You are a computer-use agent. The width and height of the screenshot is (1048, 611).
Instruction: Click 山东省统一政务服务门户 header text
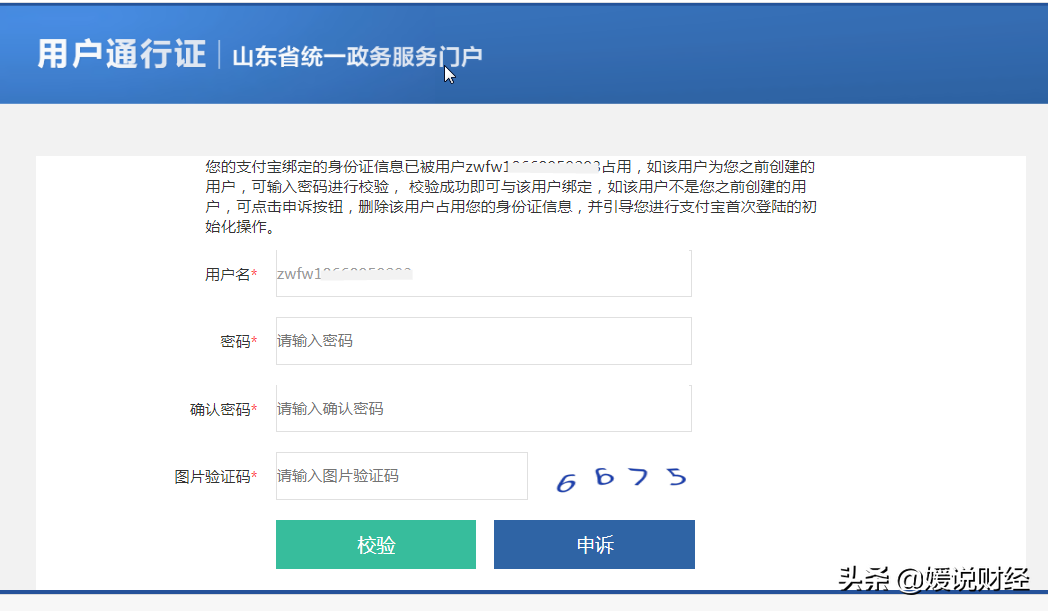tap(358, 57)
